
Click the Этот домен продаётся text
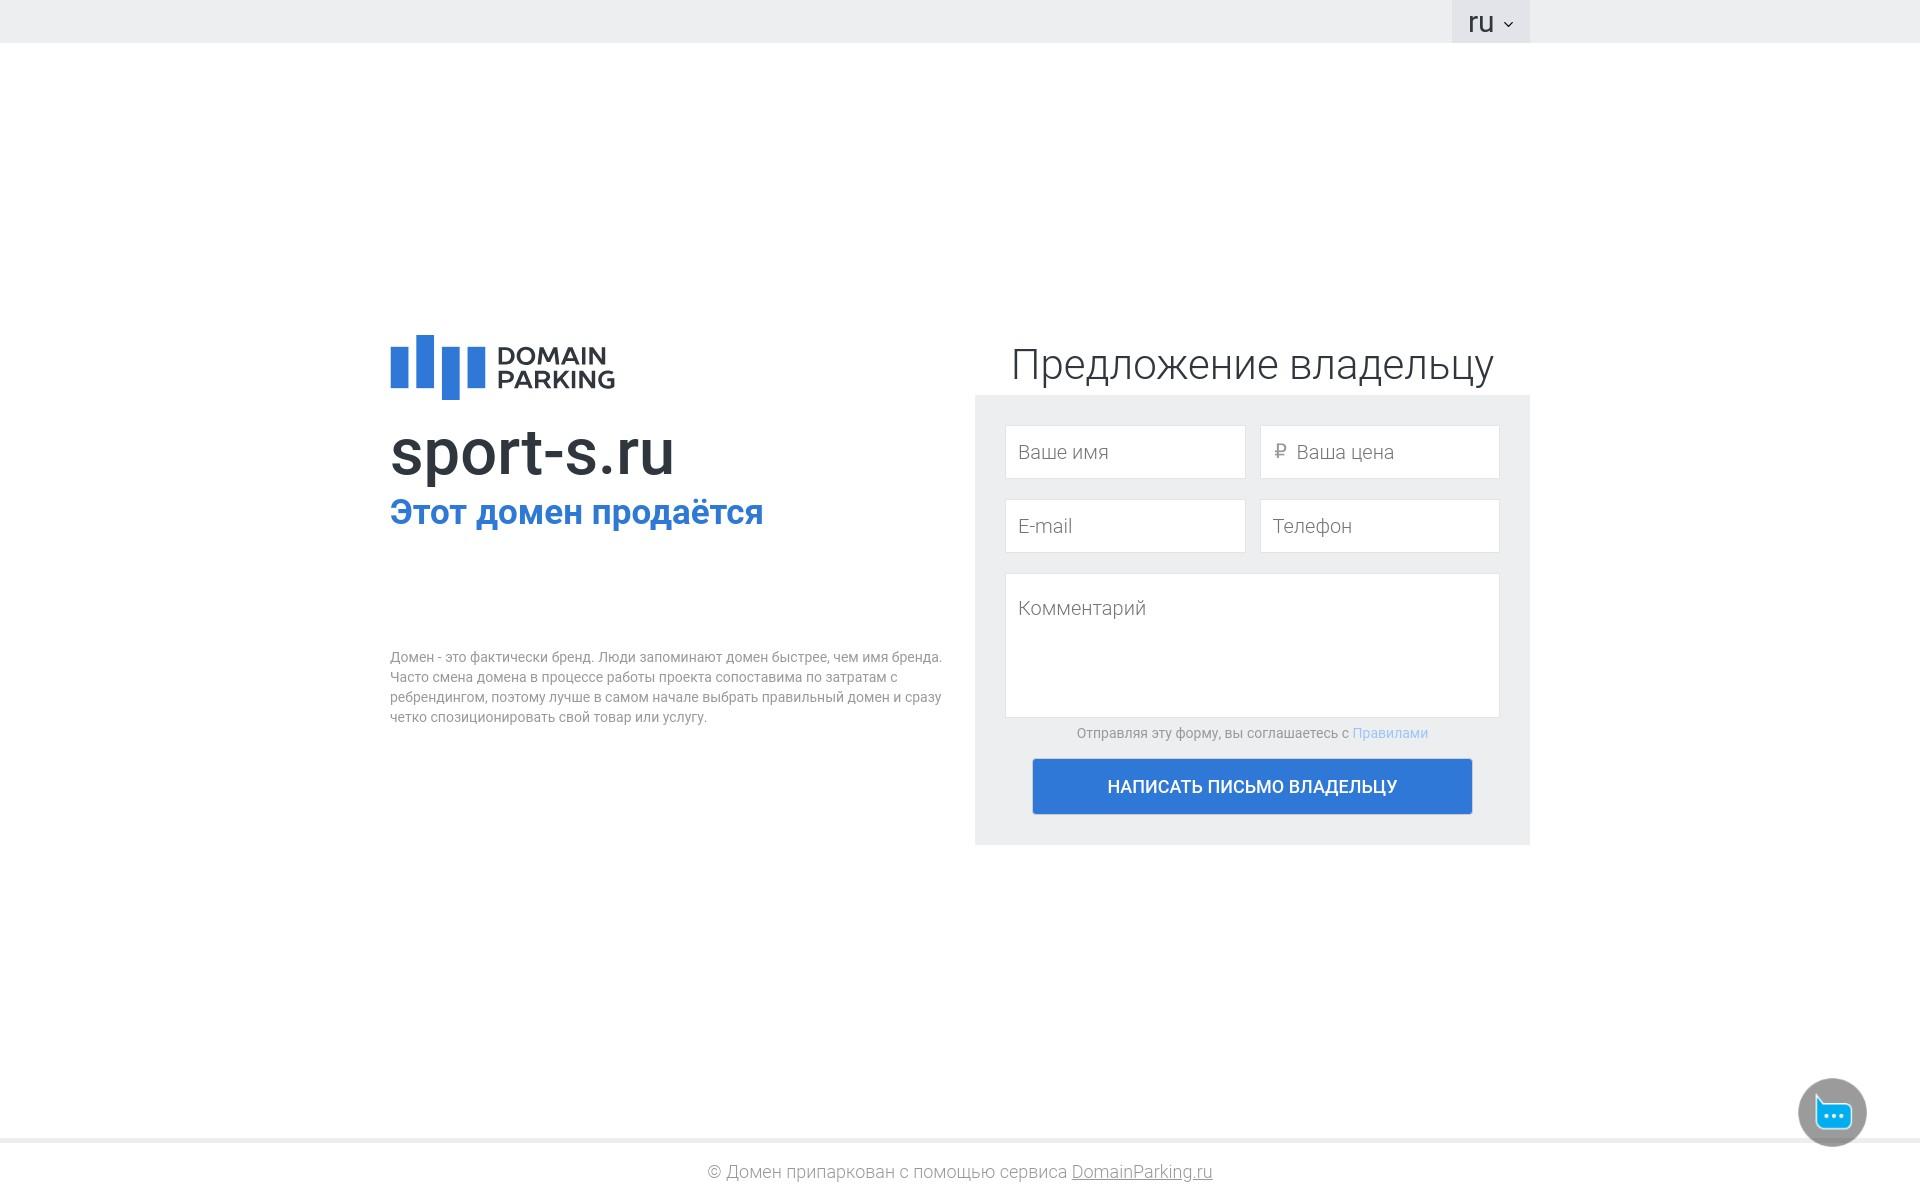pyautogui.click(x=576, y=512)
